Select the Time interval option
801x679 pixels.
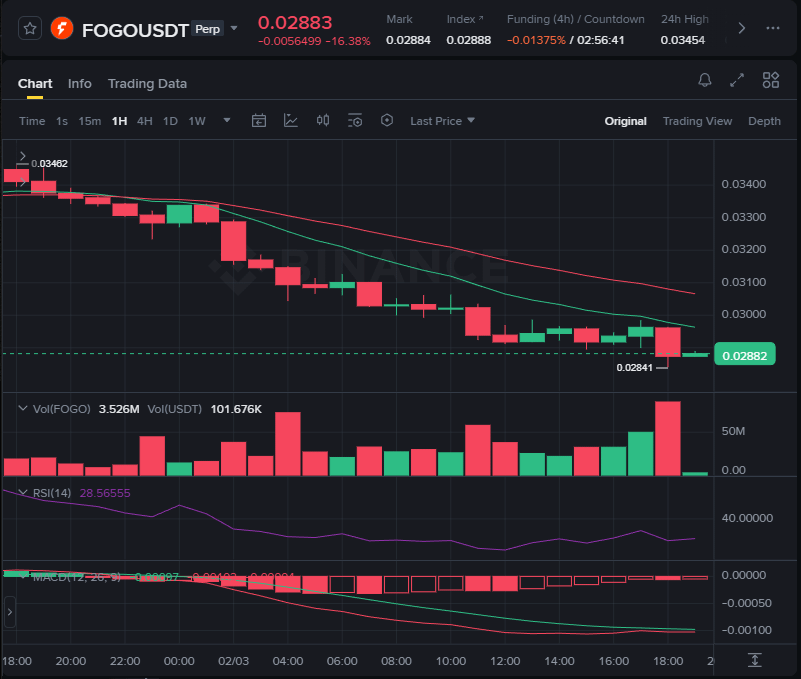click(x=32, y=121)
